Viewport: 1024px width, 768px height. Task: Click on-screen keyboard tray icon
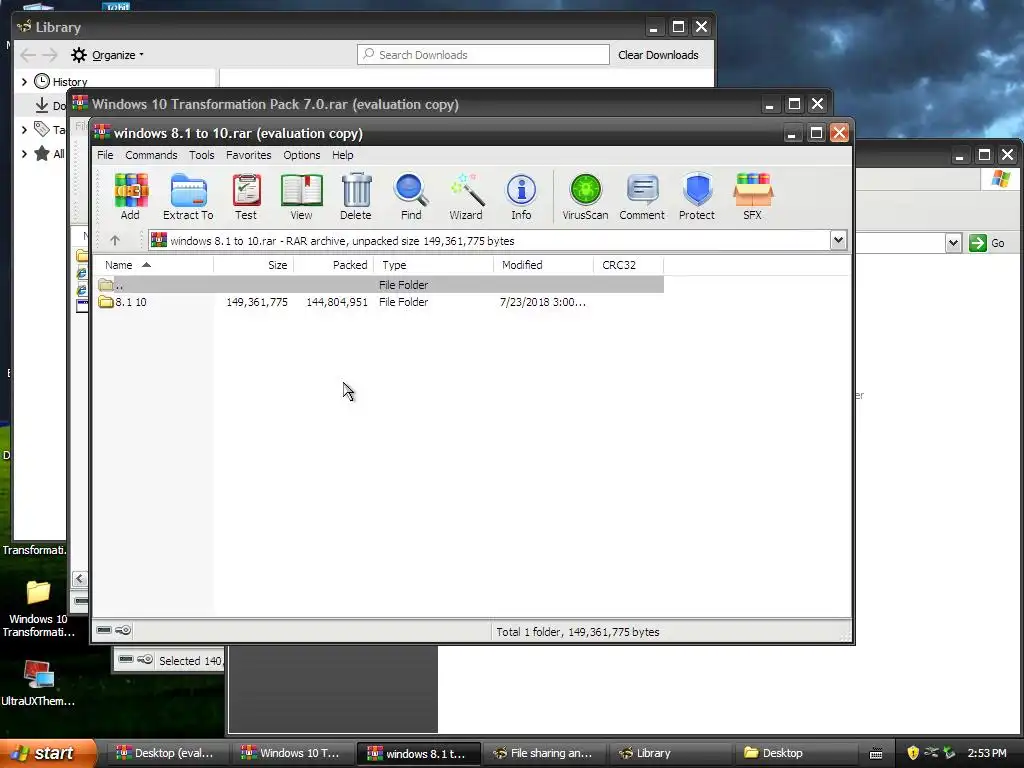click(876, 754)
